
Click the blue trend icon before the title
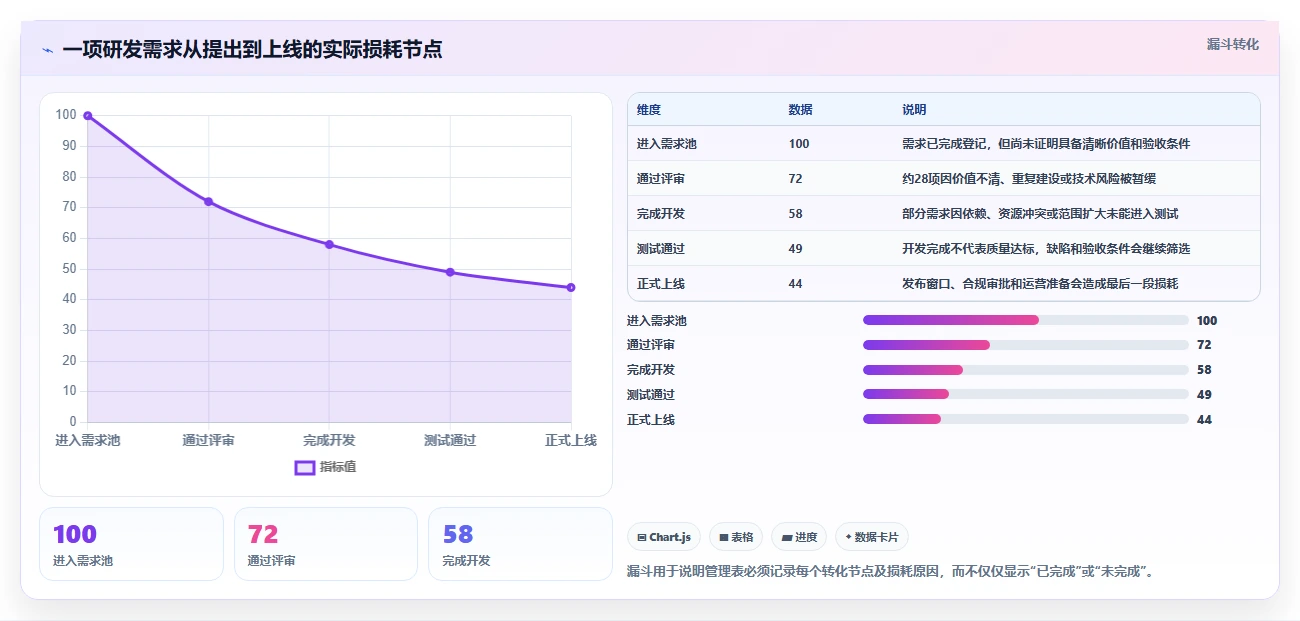[48, 50]
